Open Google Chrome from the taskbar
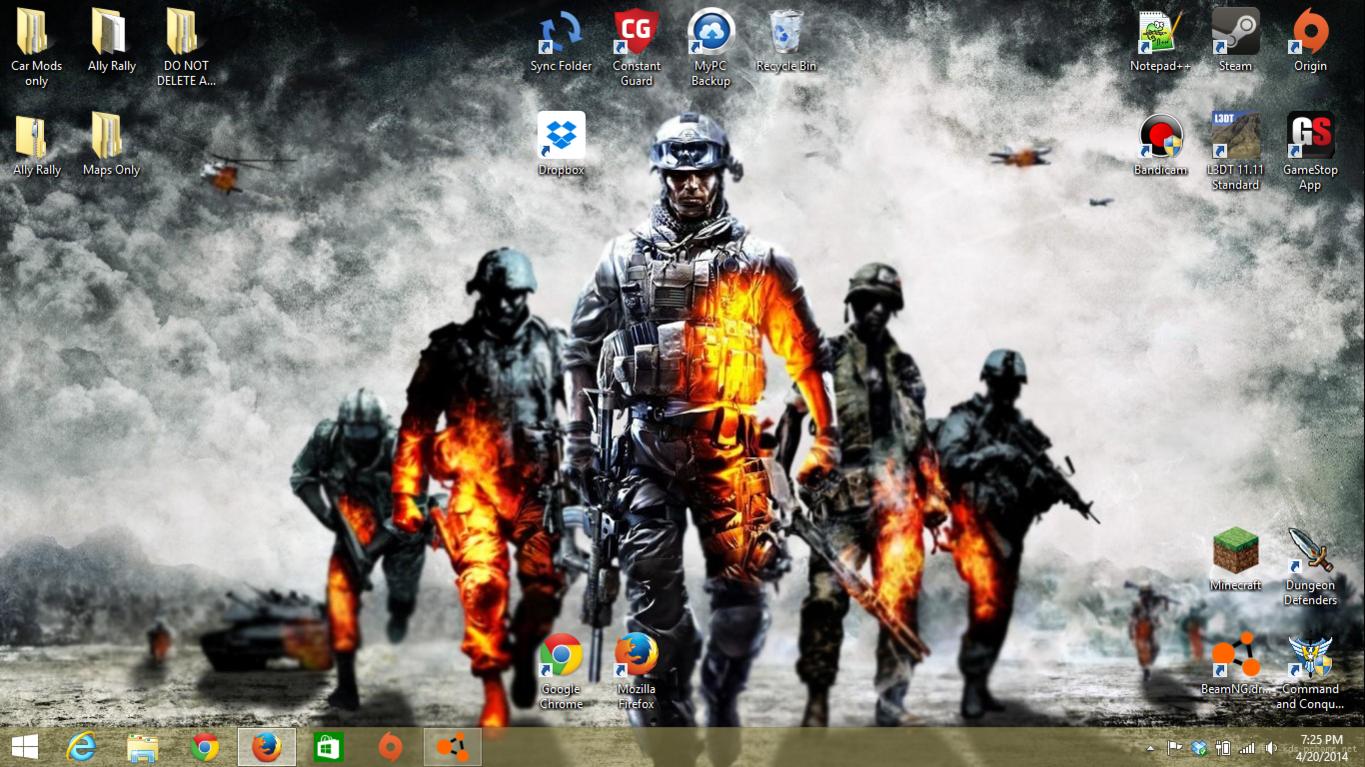 205,747
